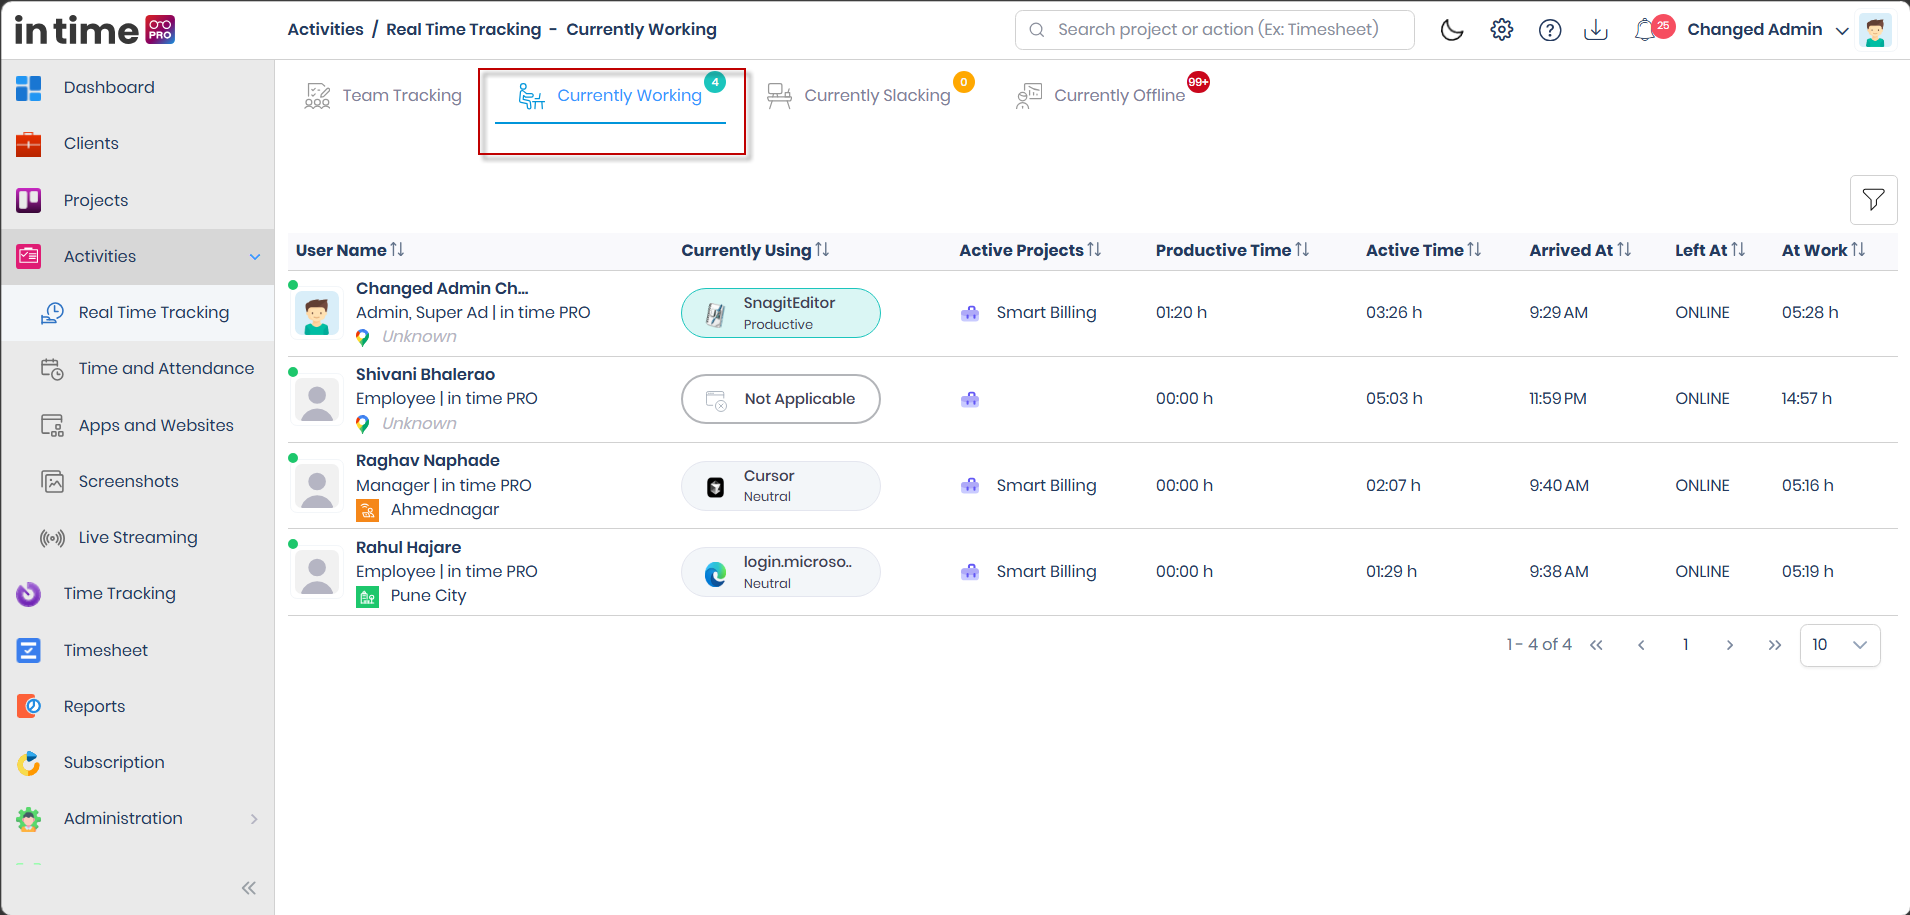Click the Time Tracking sidebar icon

click(29, 594)
